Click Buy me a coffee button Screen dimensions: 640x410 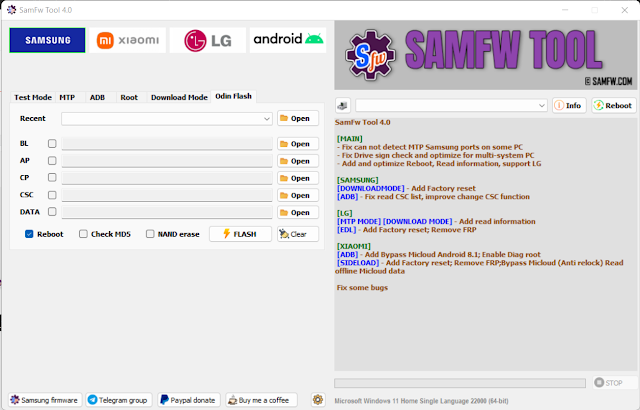pyautogui.click(x=261, y=400)
